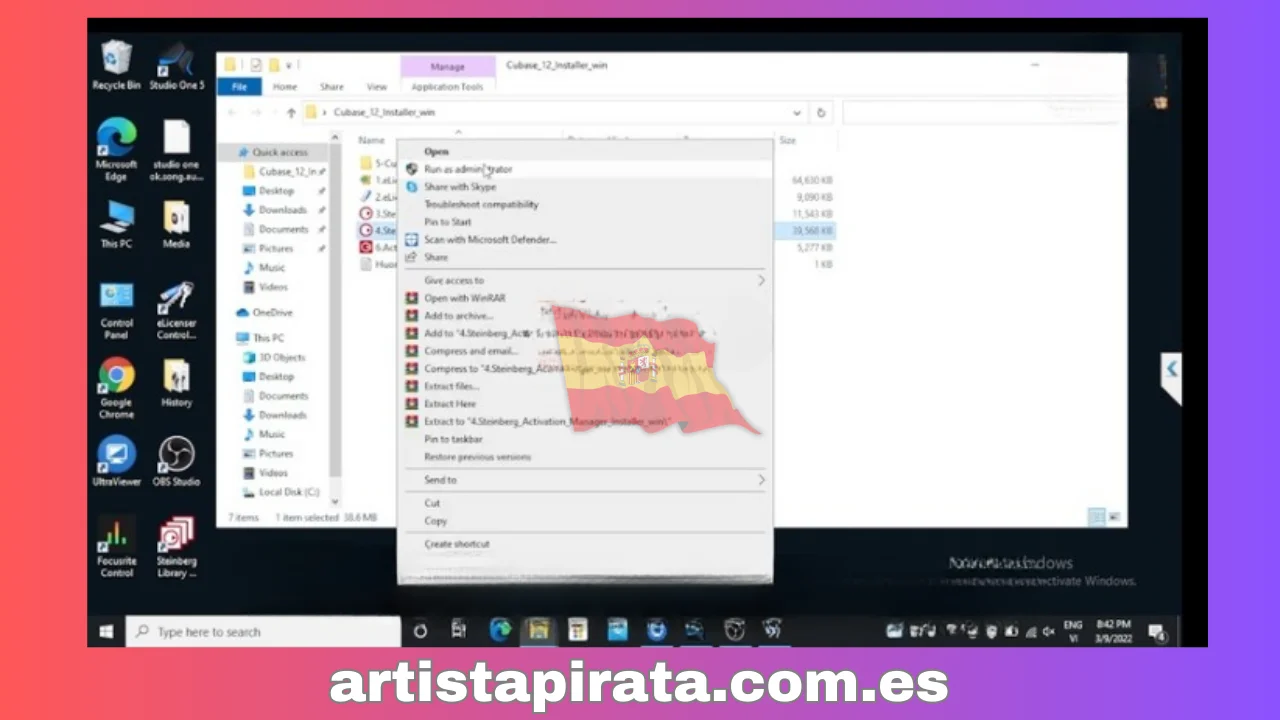Open the Control Panel desktop shortcut

[116, 310]
